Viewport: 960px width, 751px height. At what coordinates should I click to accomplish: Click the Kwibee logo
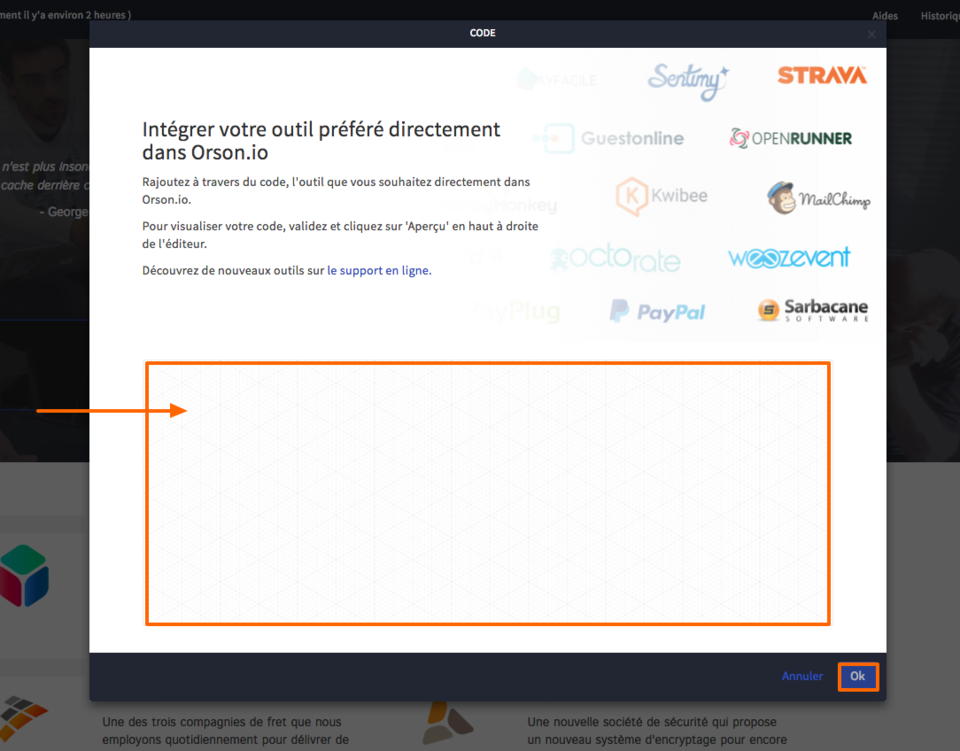(661, 196)
